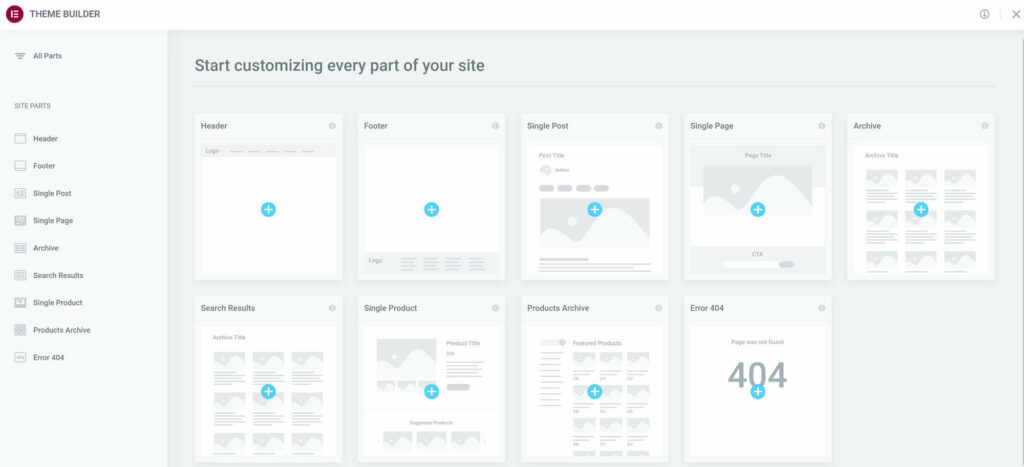Add a new Single Product template
Viewport: 1024px width, 467px height.
432,392
